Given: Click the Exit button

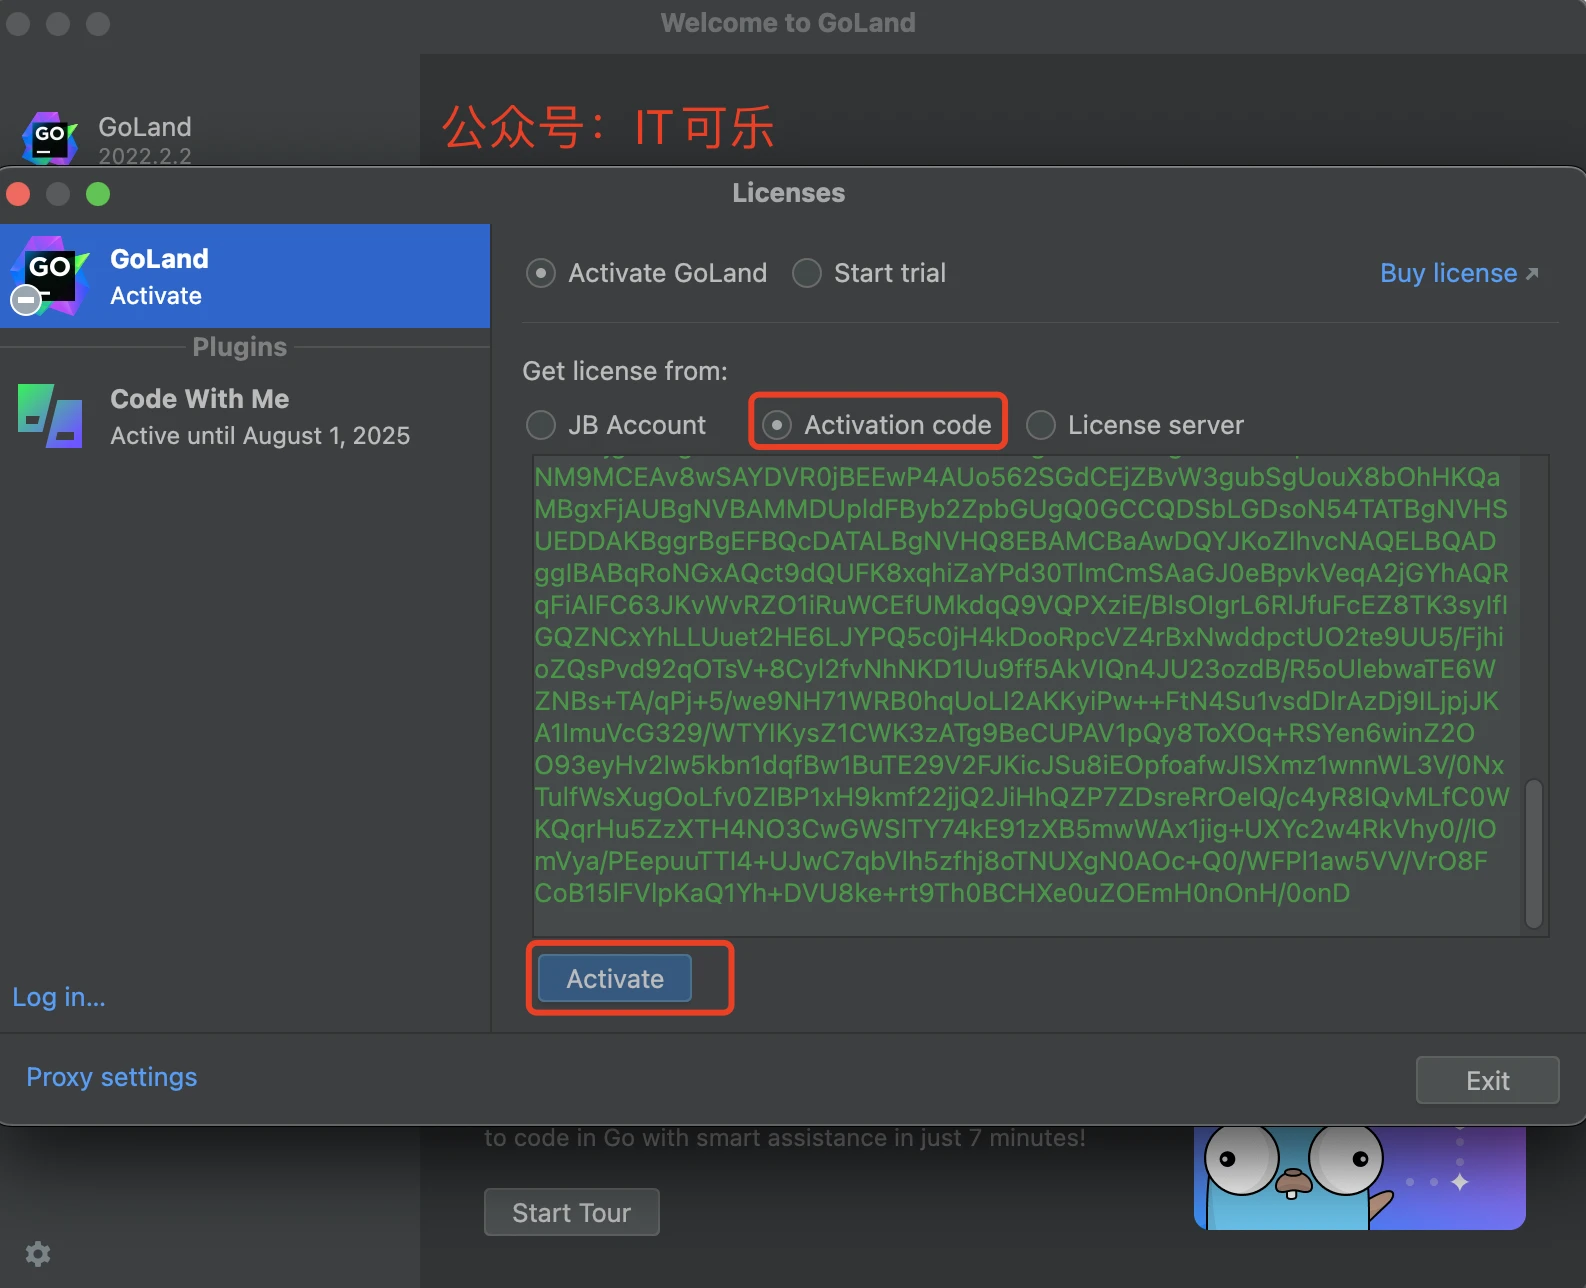Looking at the screenshot, I should pyautogui.click(x=1487, y=1080).
